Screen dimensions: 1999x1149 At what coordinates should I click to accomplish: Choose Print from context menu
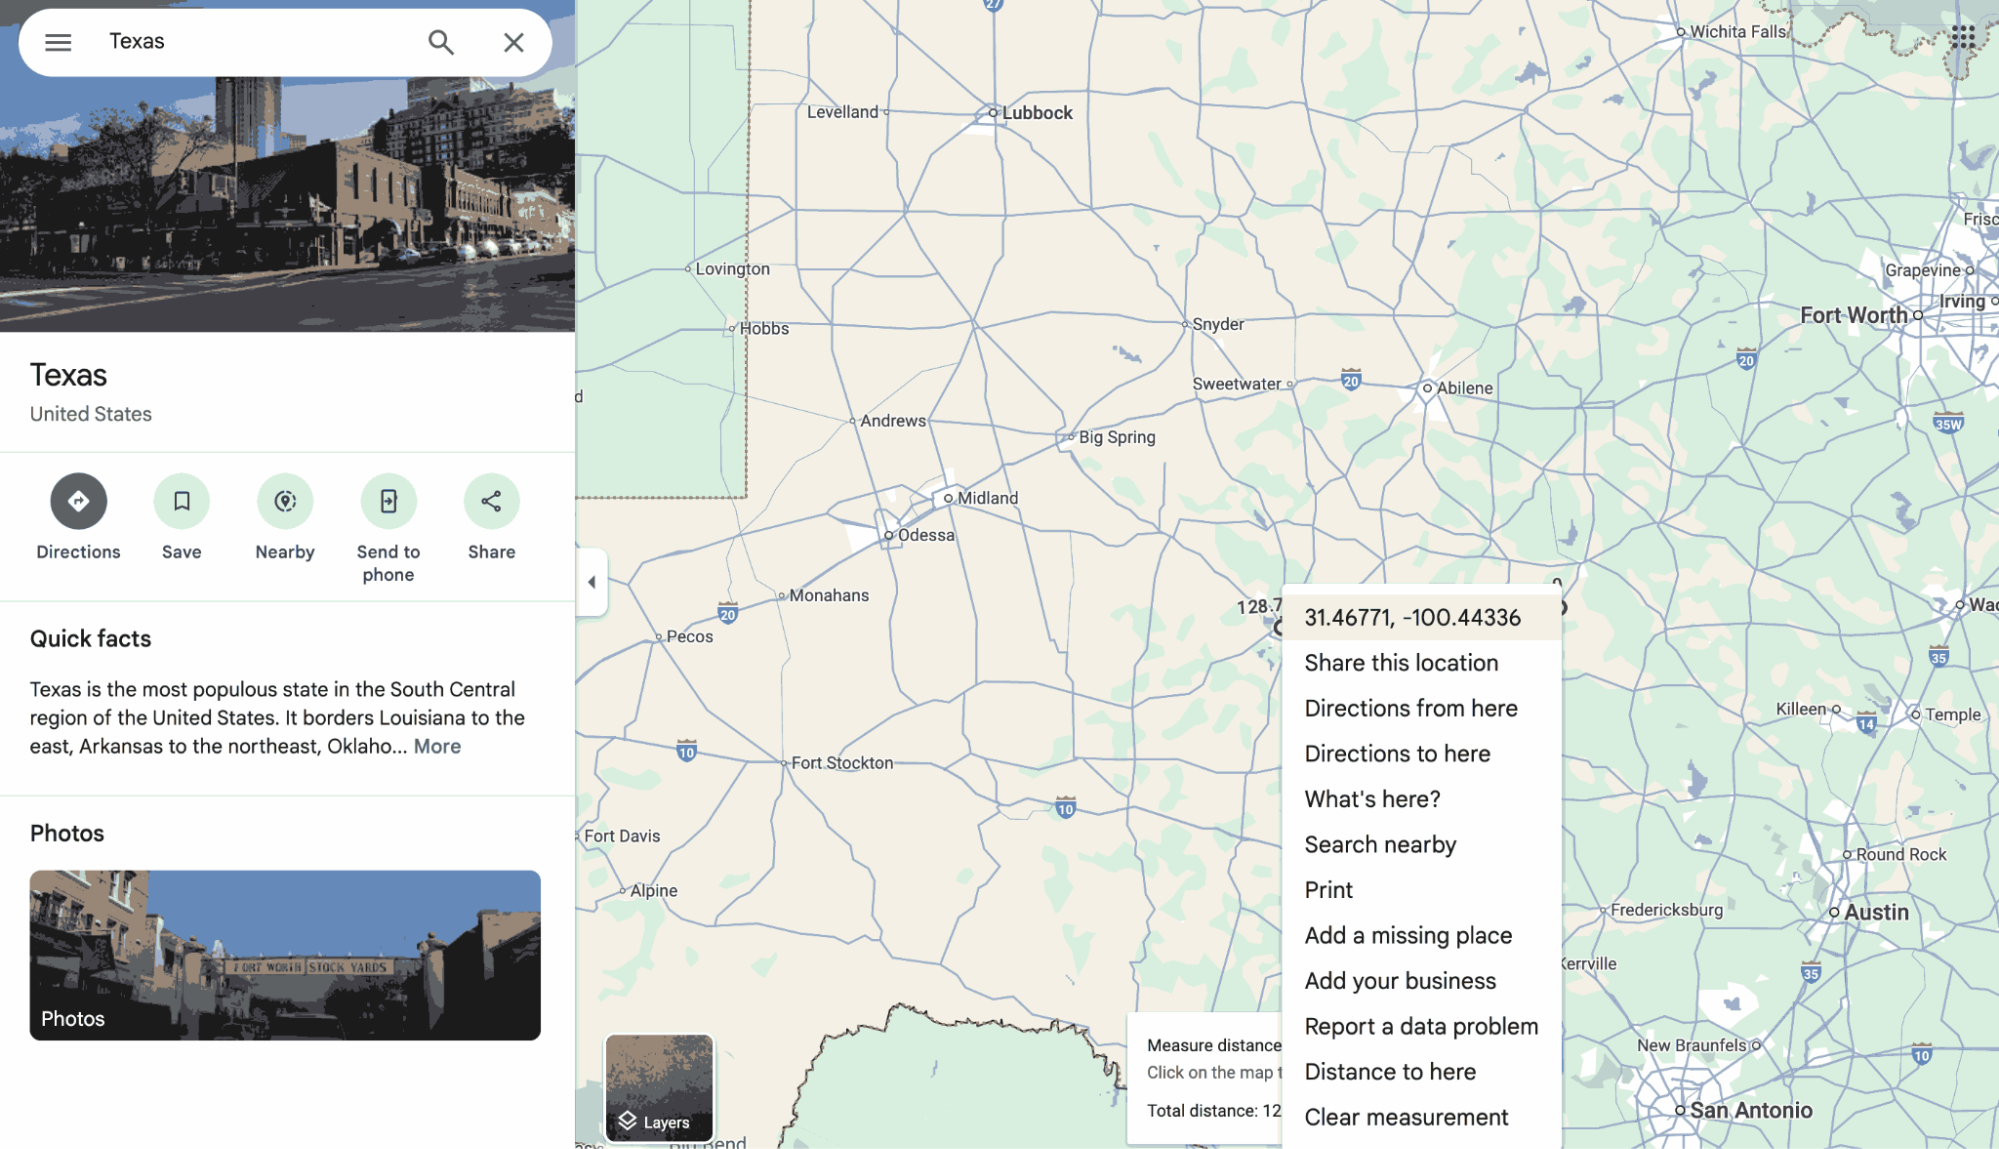coord(1421,890)
